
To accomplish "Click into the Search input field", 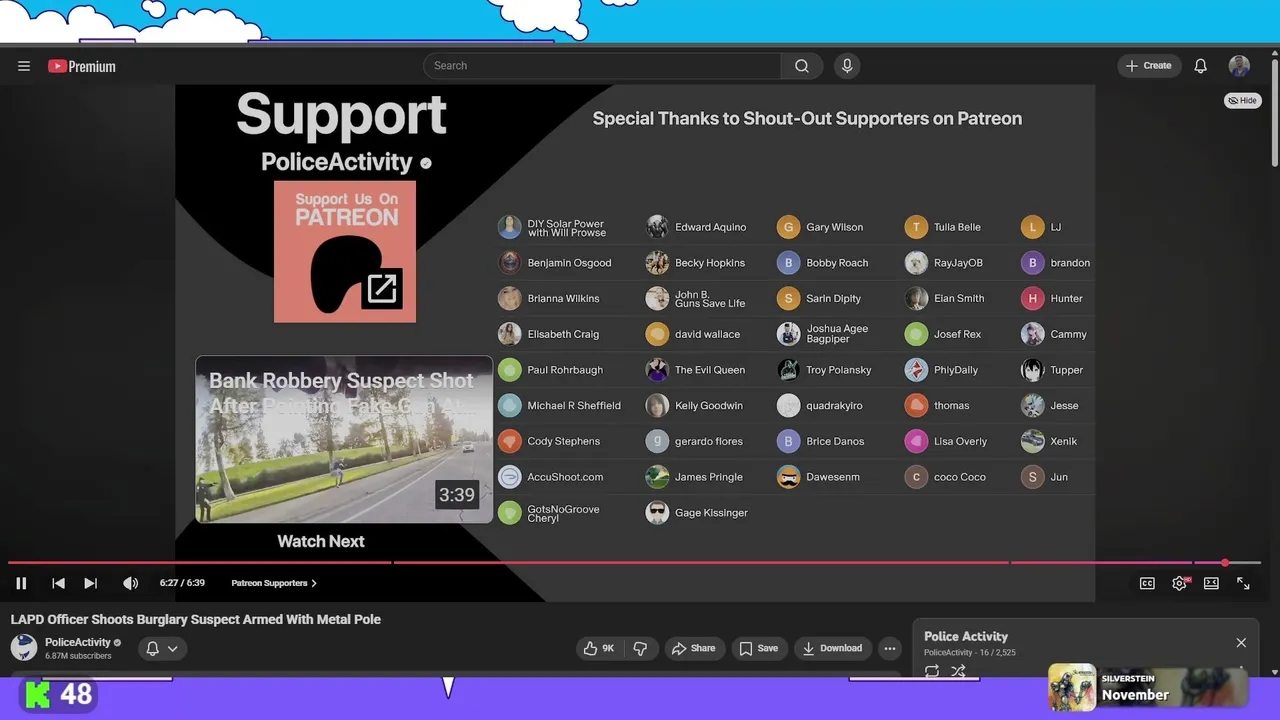I will [x=602, y=66].
